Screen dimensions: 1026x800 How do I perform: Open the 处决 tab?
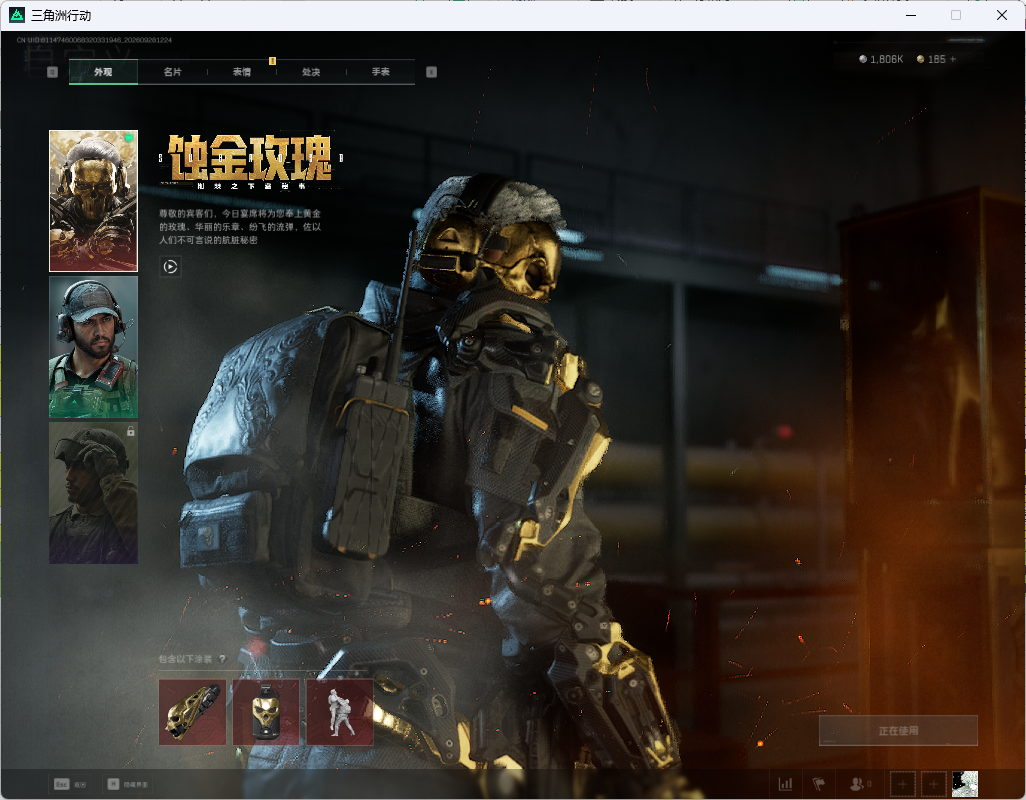coord(311,72)
